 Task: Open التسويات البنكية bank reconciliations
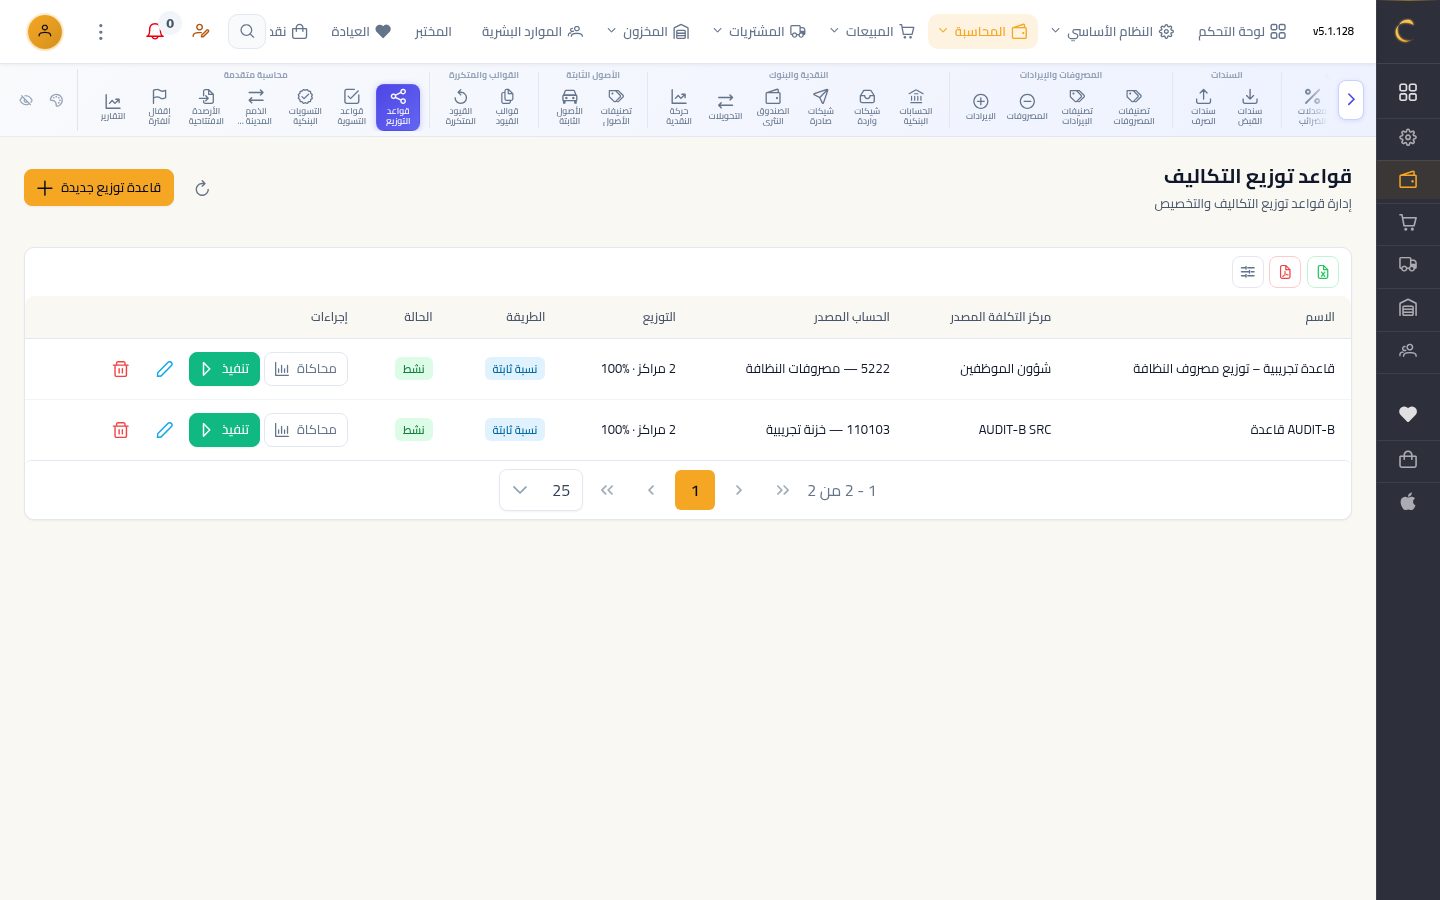(305, 107)
